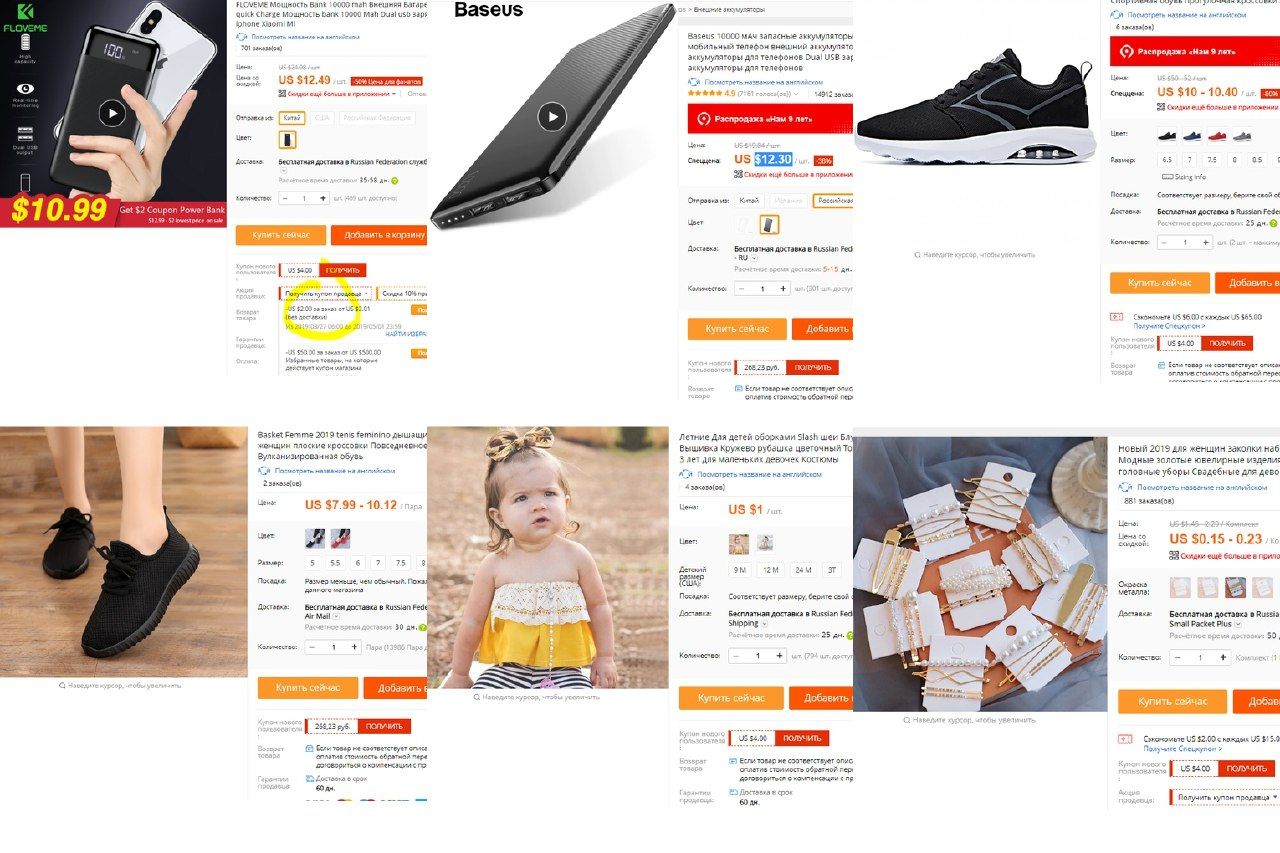Open the Small Packet Plus shipping dropdown
The width and height of the screenshot is (1280, 853).
[1240, 624]
